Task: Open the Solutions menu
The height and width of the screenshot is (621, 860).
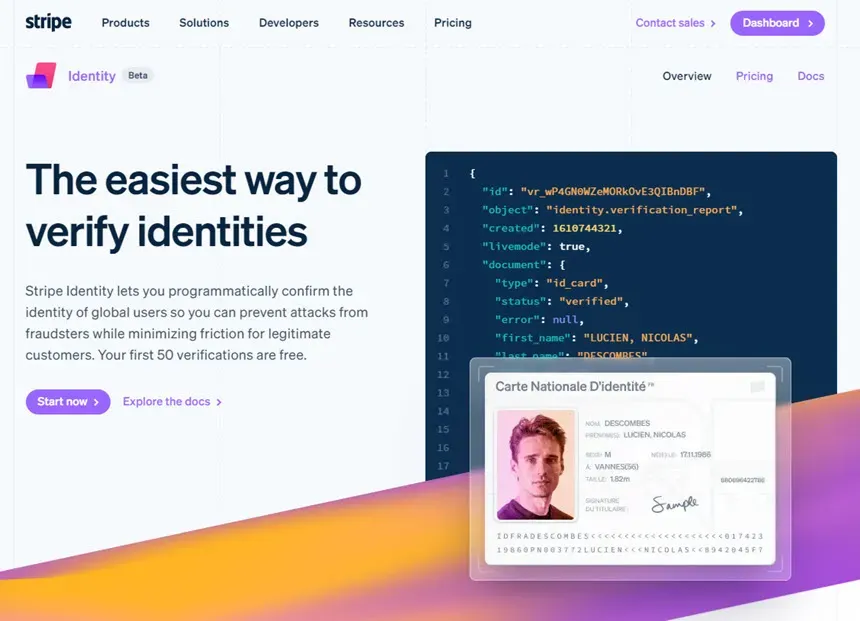Action: click(x=204, y=23)
